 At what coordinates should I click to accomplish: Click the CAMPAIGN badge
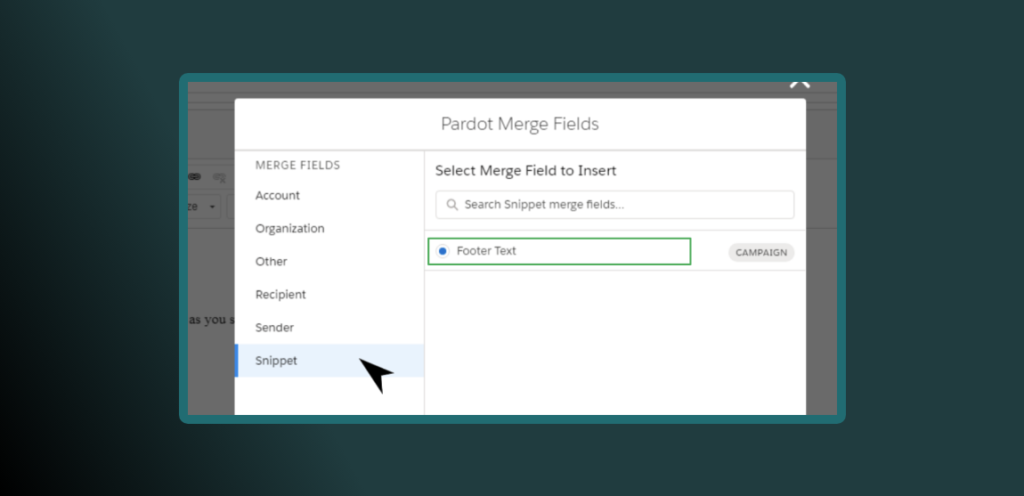click(x=760, y=253)
